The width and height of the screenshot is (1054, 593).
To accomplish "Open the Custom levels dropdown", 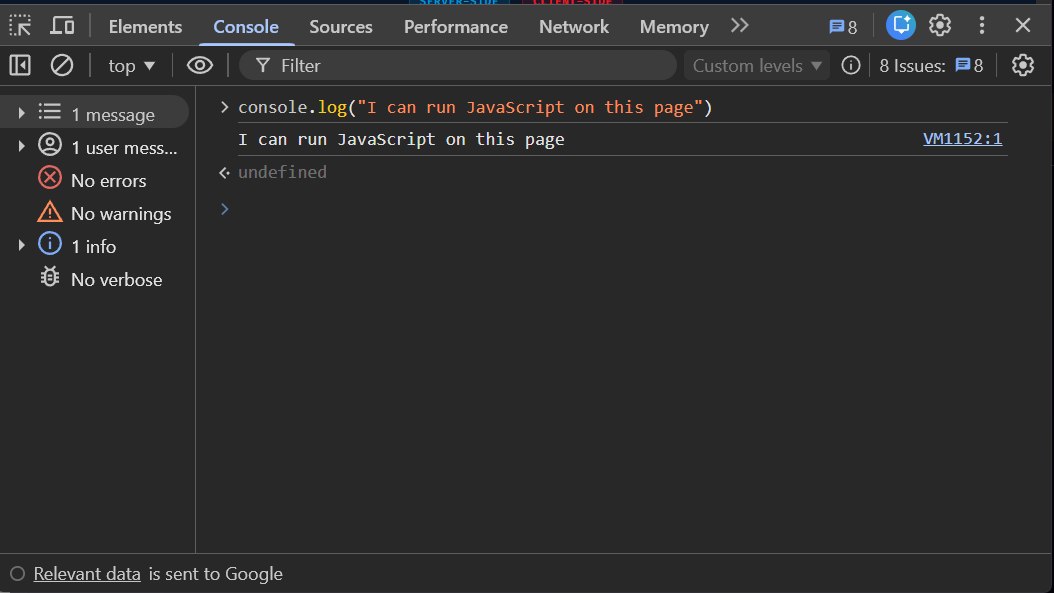I will (x=756, y=64).
